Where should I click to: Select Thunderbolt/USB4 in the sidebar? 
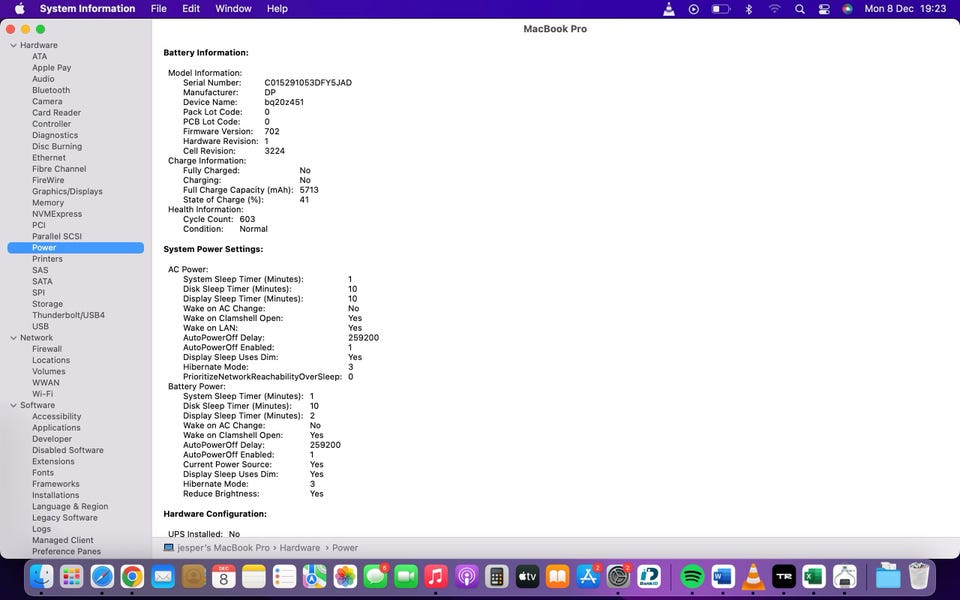pos(68,315)
